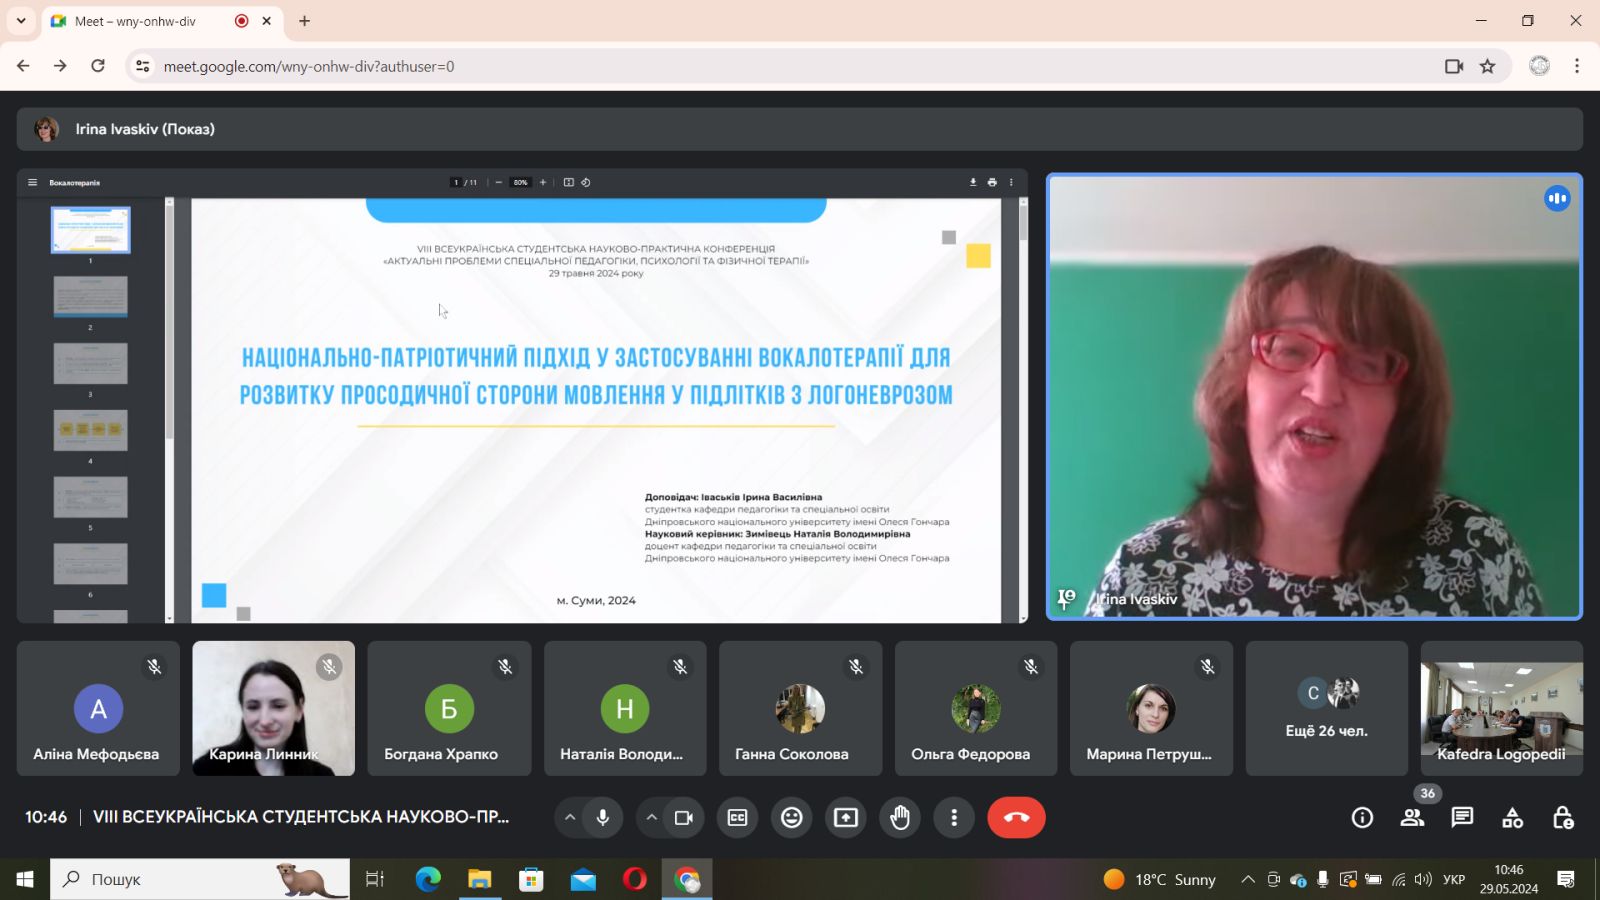This screenshot has width=1600, height=900.
Task: Open more options three-dot menu
Action: pyautogui.click(x=954, y=818)
